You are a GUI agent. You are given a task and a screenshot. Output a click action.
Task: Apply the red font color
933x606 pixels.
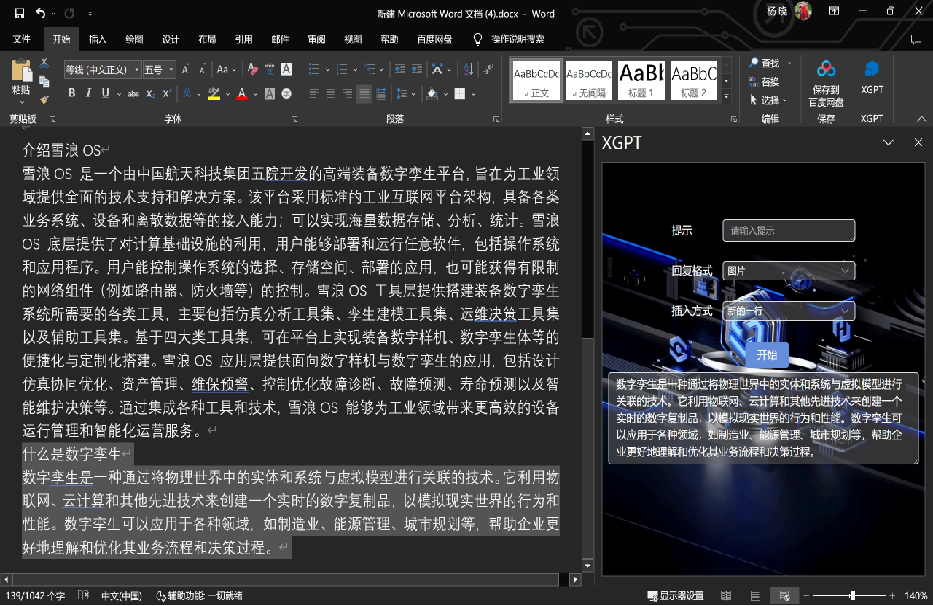coord(242,93)
